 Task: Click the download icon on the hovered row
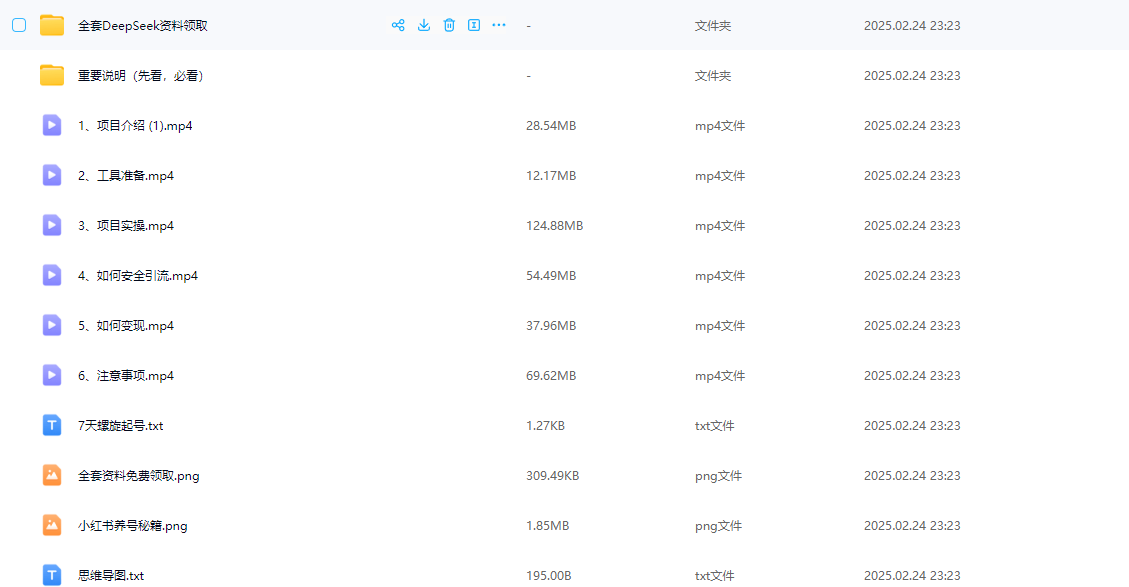(424, 25)
